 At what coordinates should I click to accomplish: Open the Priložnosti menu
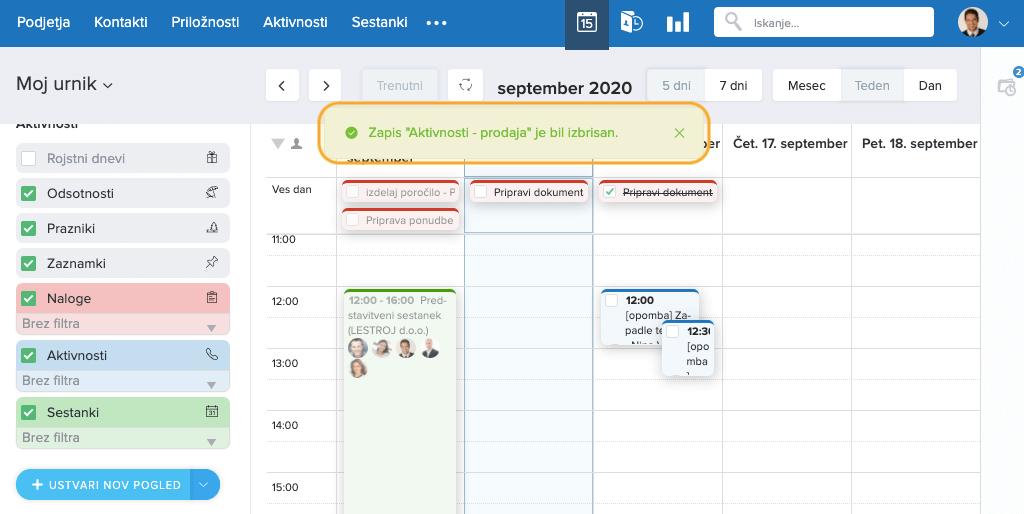coord(205,22)
